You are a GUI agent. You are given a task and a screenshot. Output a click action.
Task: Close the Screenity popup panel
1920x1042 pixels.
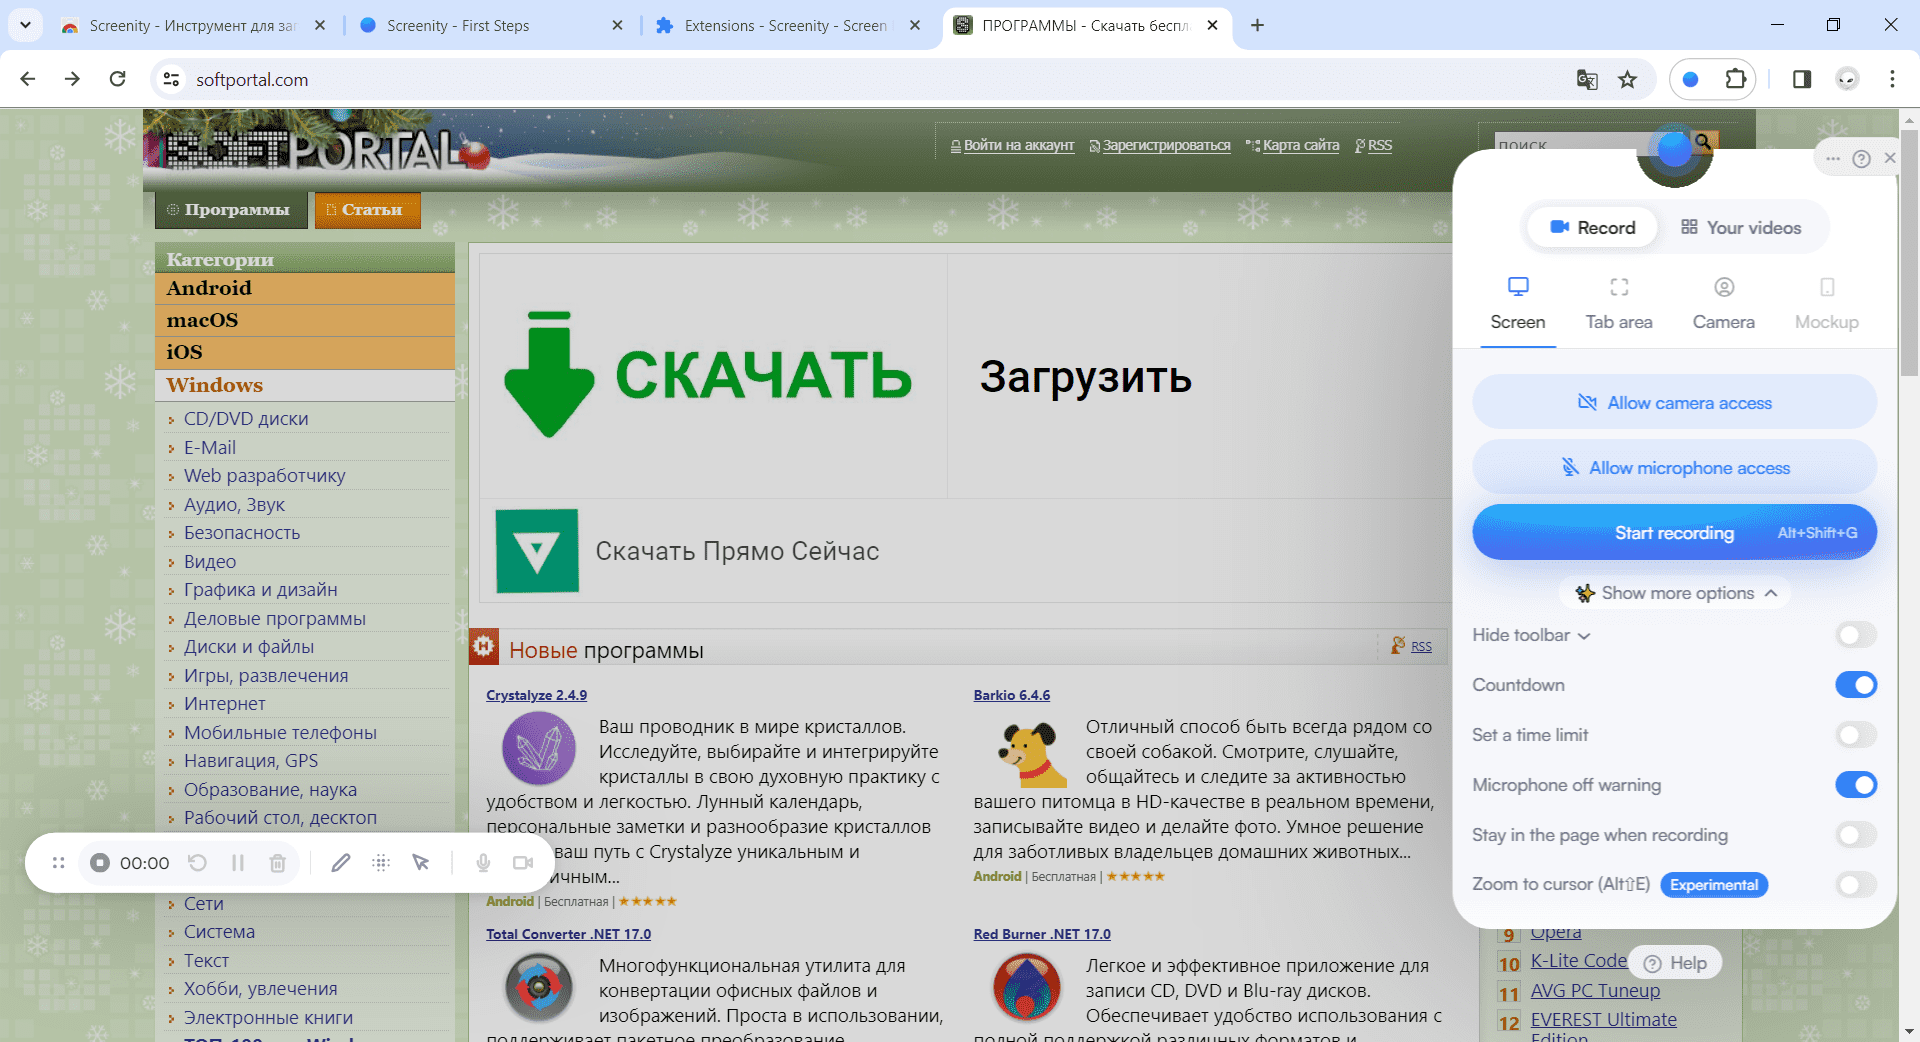[x=1889, y=158]
